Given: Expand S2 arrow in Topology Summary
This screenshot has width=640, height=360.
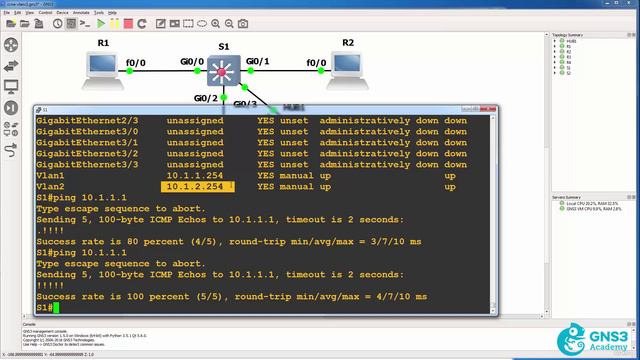Looking at the screenshot, I should [x=555, y=73].
